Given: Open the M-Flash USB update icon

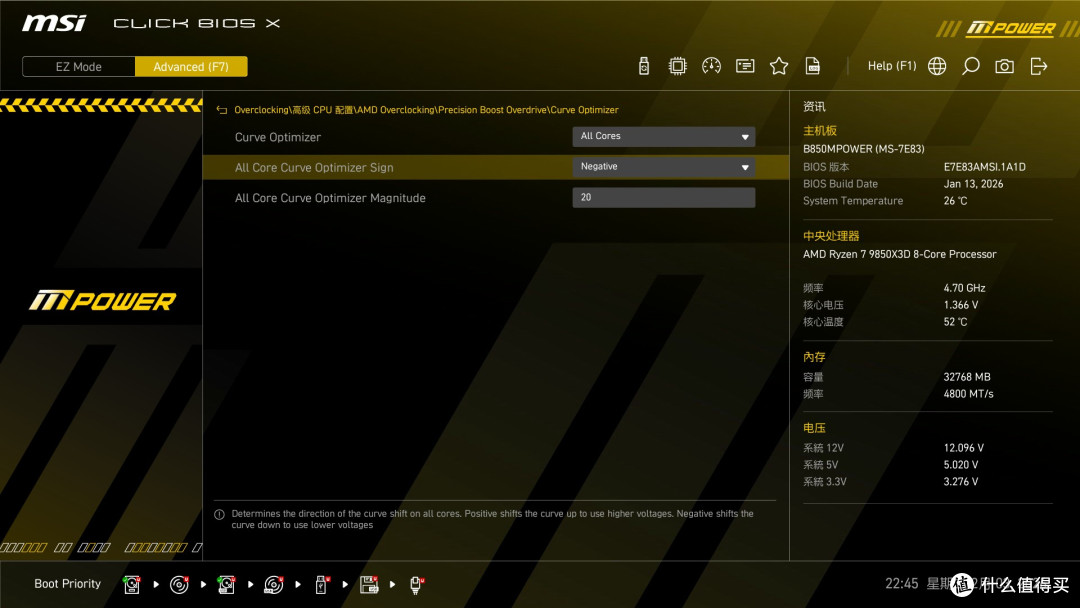Looking at the screenshot, I should pos(643,66).
